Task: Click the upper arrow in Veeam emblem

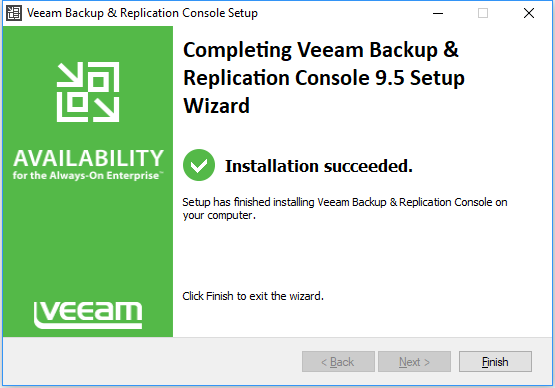Action: coord(70,74)
